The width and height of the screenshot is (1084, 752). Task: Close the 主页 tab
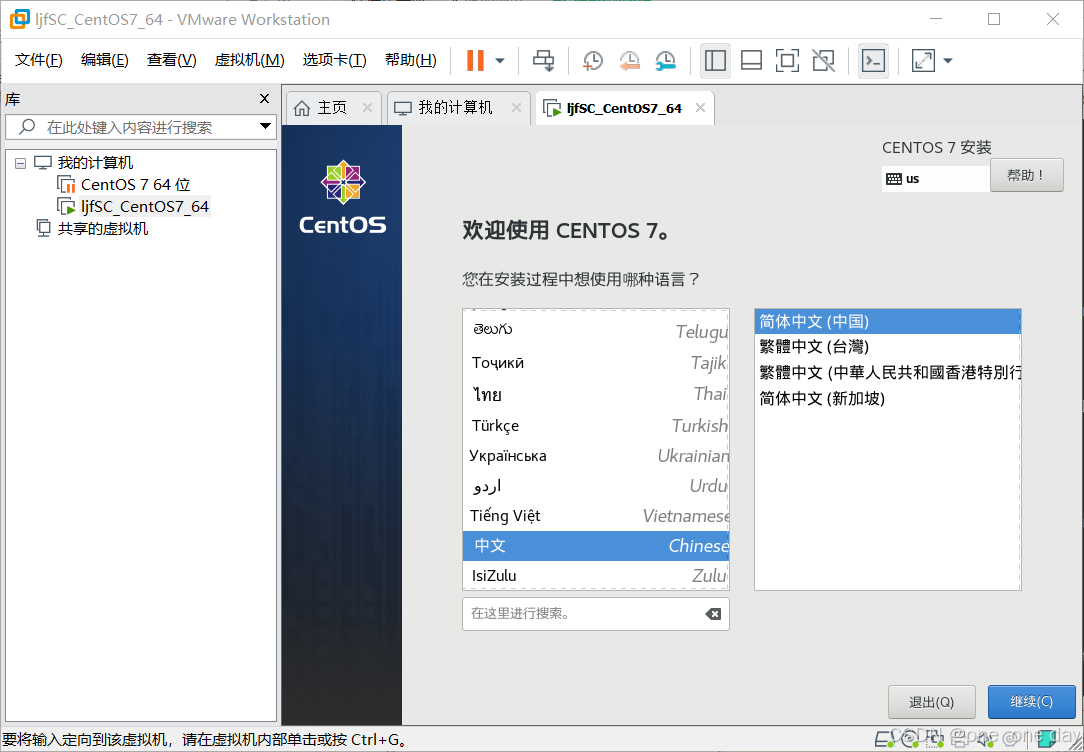coord(368,108)
